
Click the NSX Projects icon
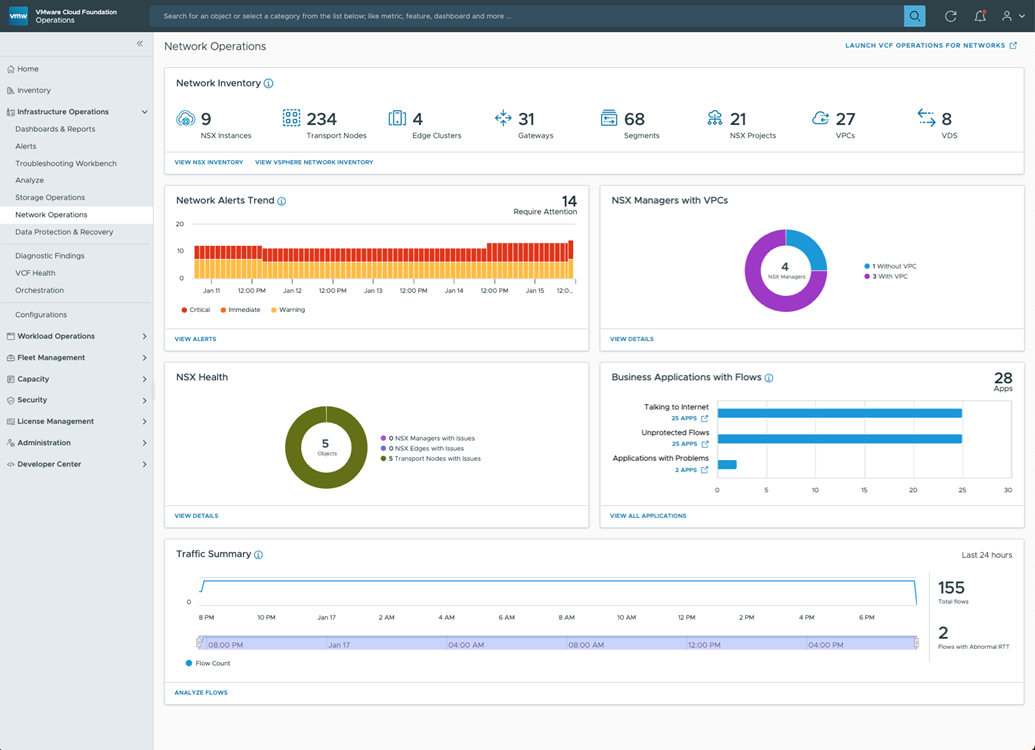[714, 118]
